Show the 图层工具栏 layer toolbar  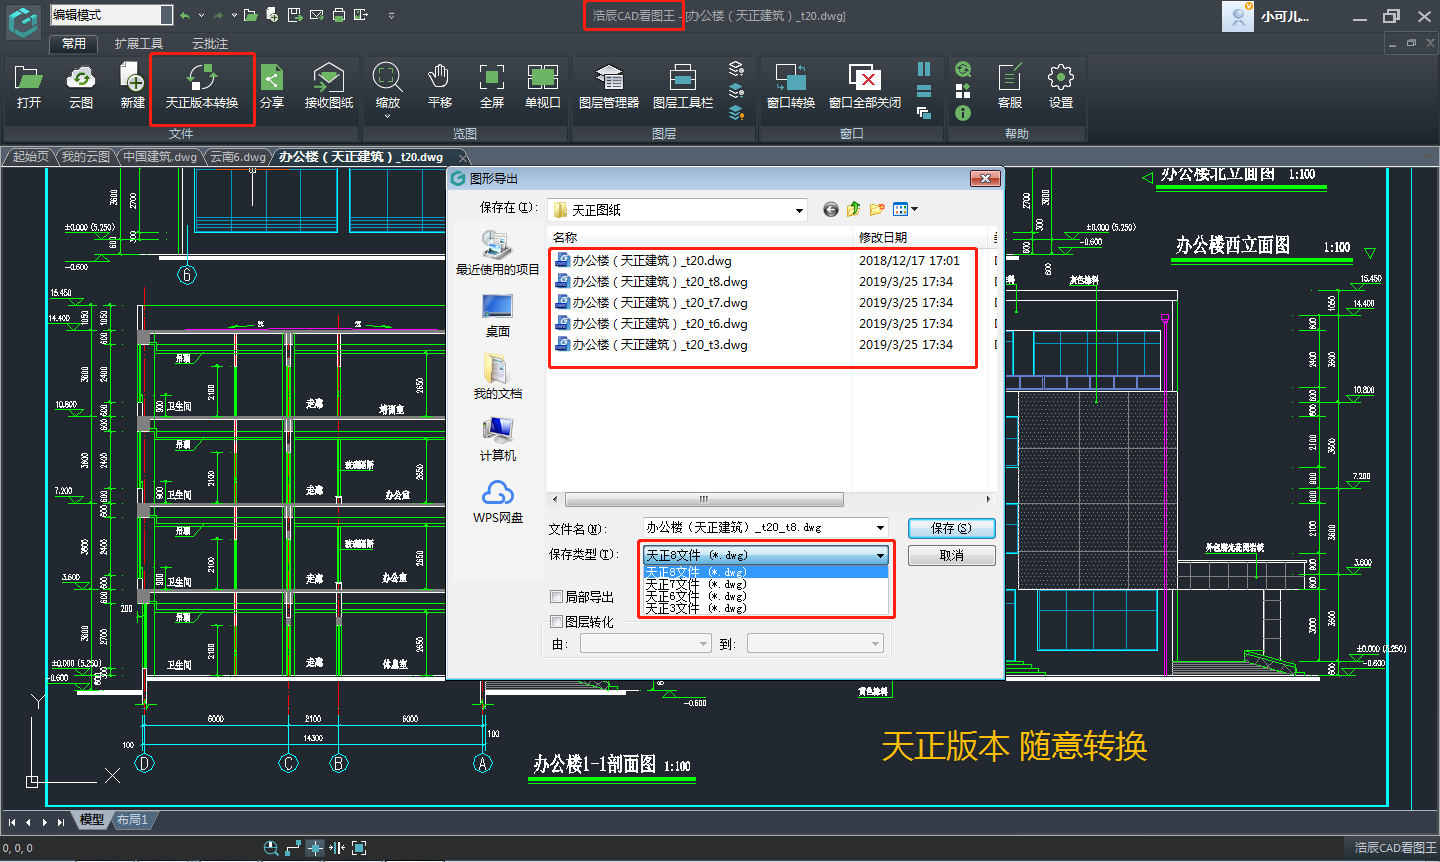pyautogui.click(x=683, y=86)
